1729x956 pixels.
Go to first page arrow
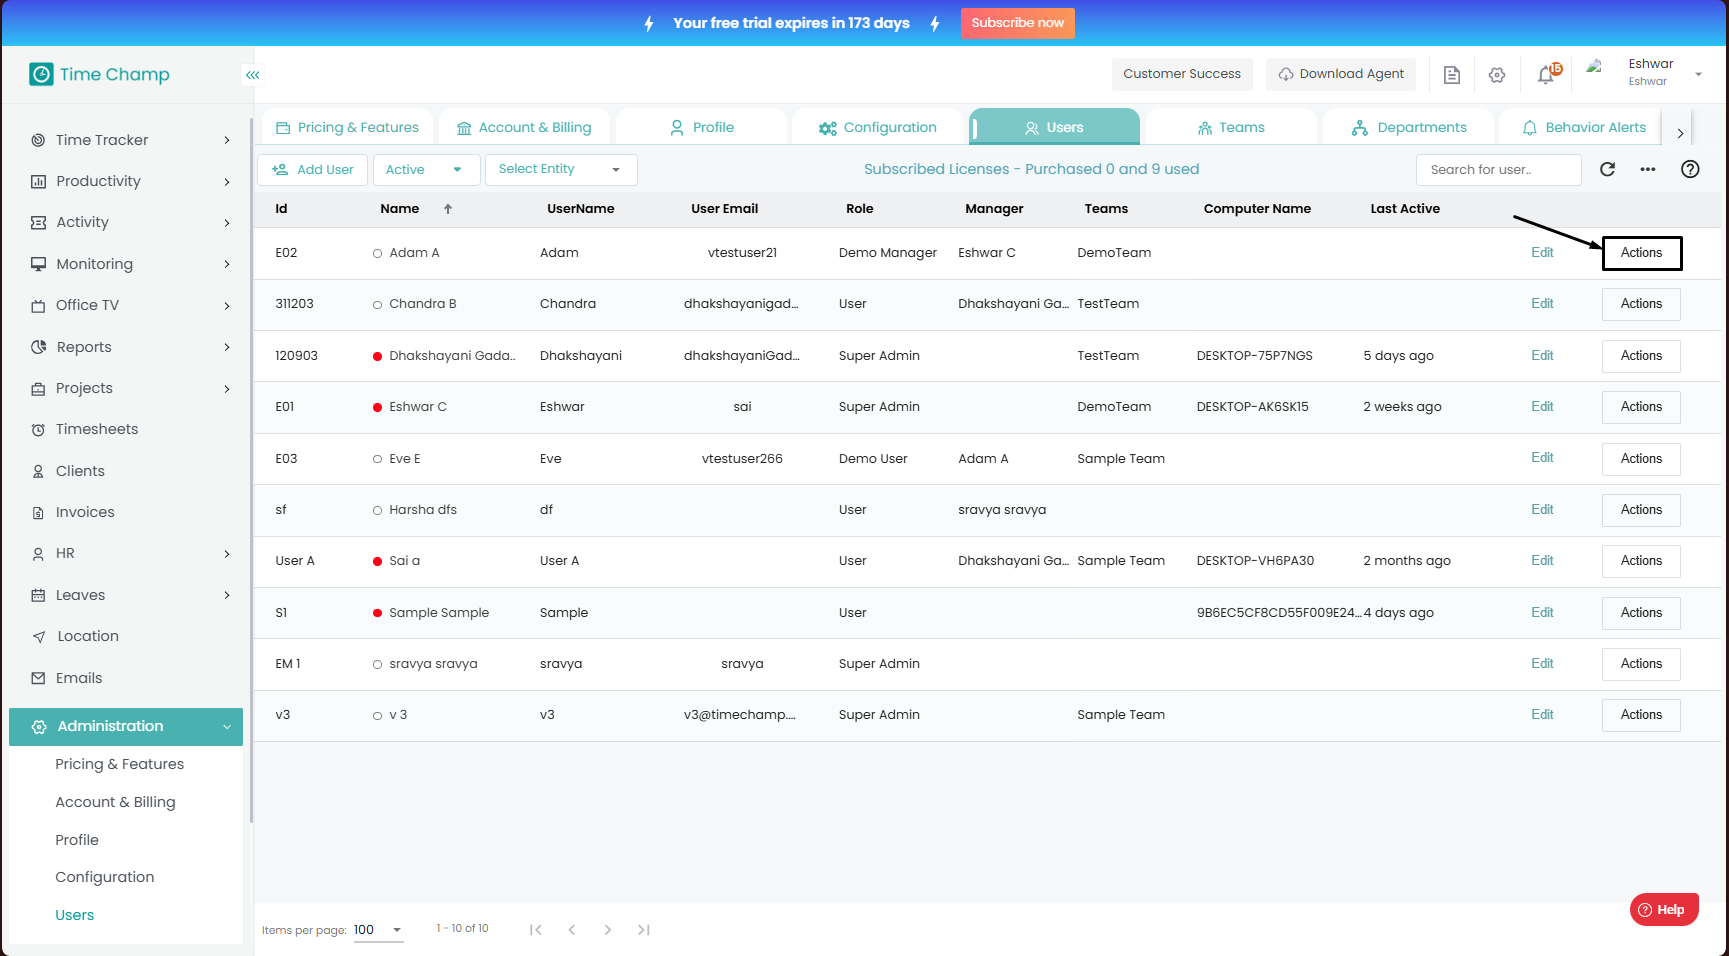pyautogui.click(x=536, y=930)
